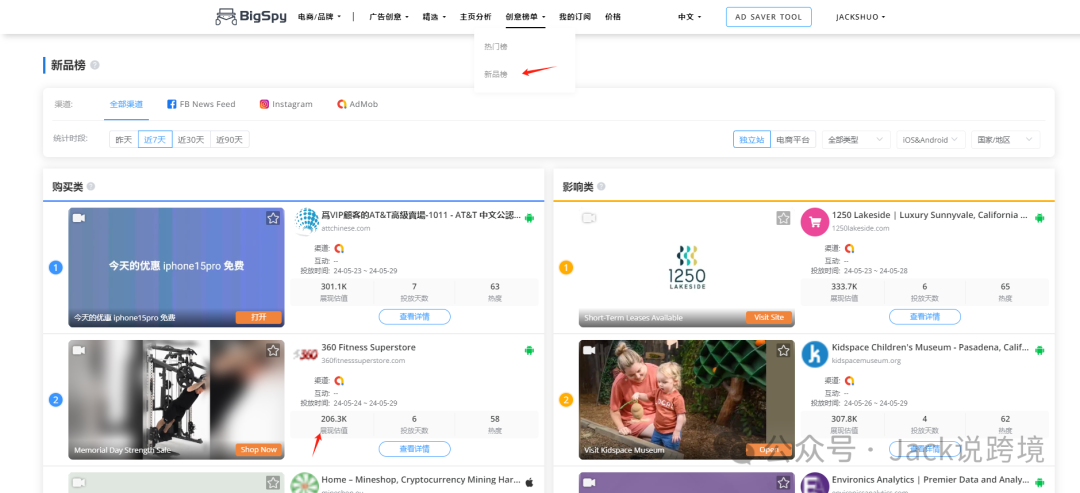The width and height of the screenshot is (1080, 493).
Task: Click 查看详情 for 360 Fitness Superstore
Action: point(414,449)
